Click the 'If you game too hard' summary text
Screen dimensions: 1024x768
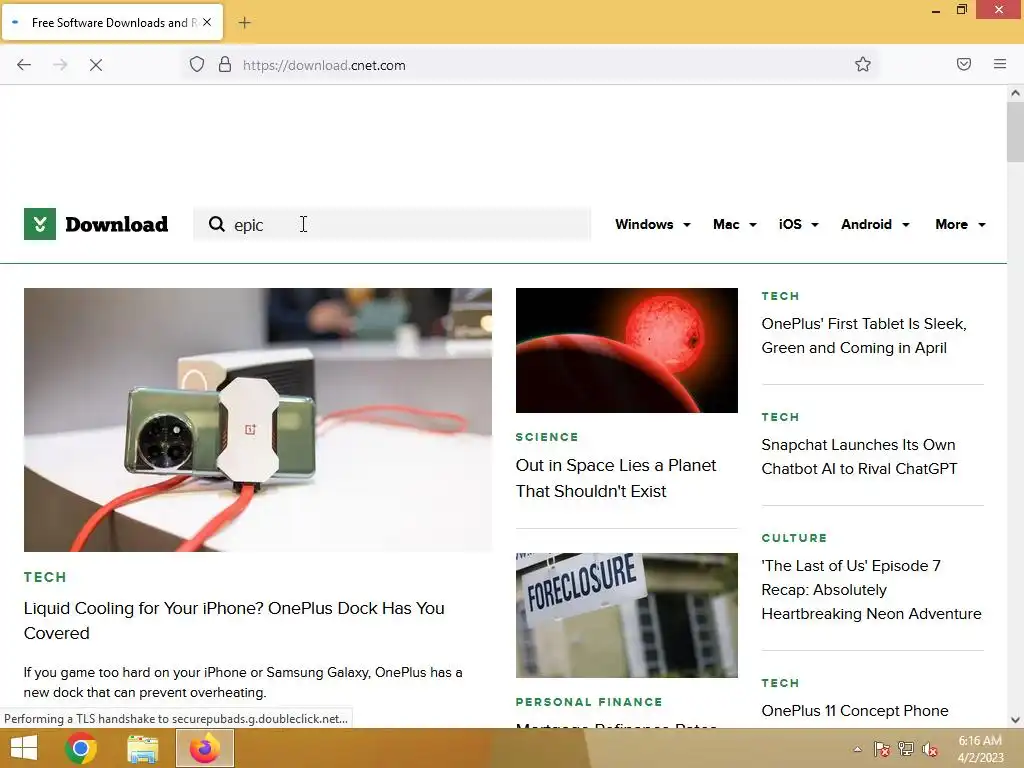pyautogui.click(x=243, y=682)
